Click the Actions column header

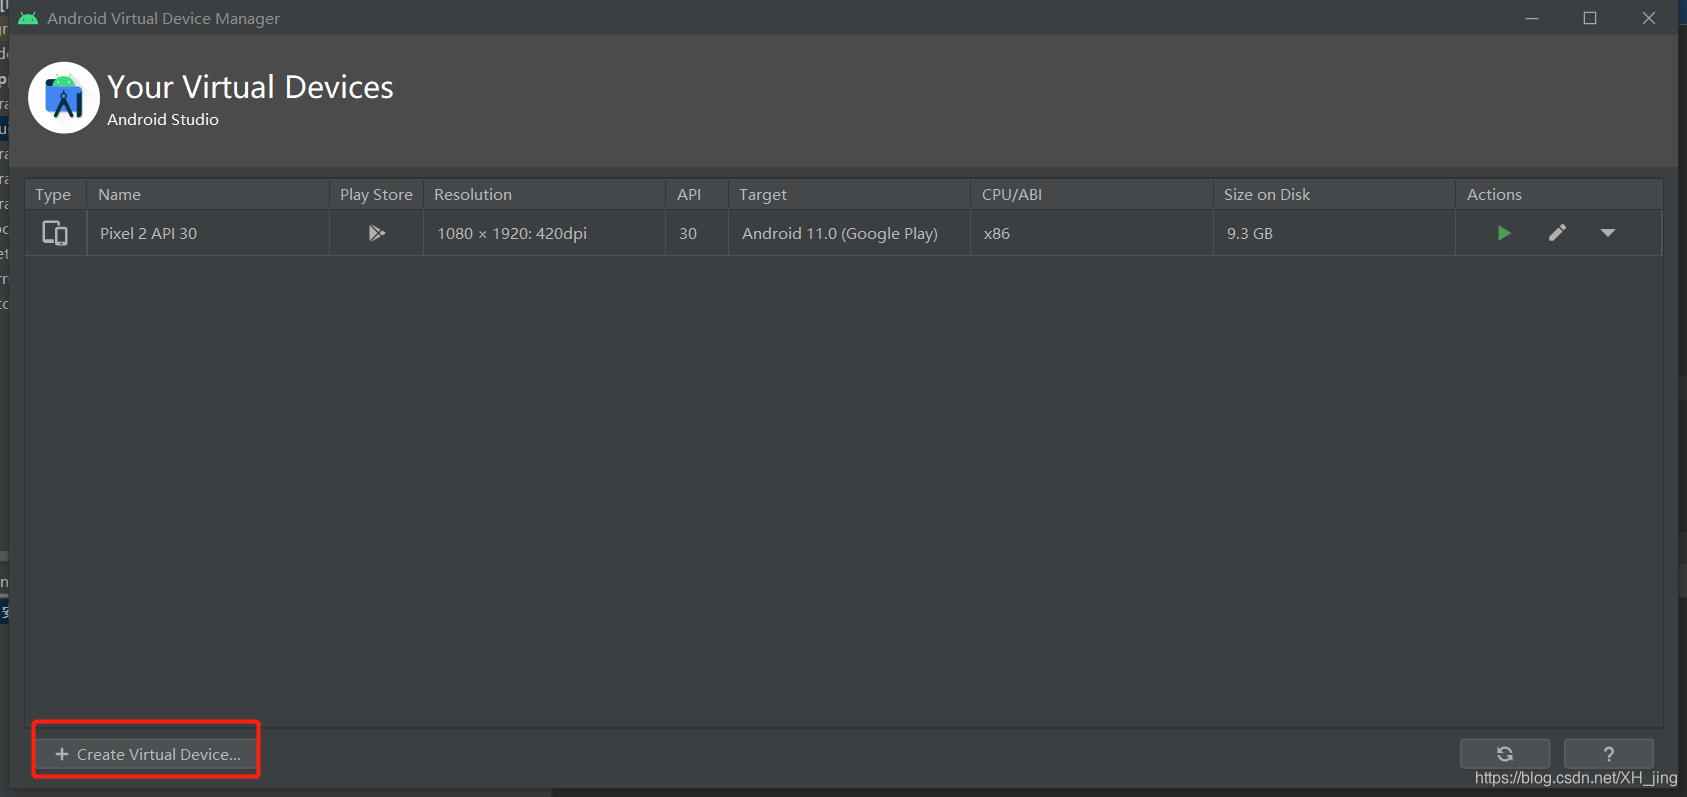click(1559, 194)
